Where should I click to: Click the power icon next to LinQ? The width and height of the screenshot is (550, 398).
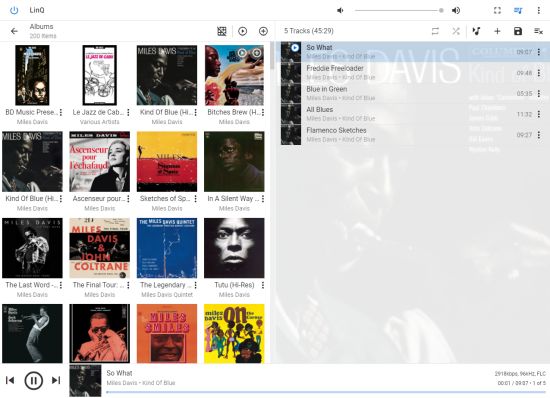coord(14,10)
